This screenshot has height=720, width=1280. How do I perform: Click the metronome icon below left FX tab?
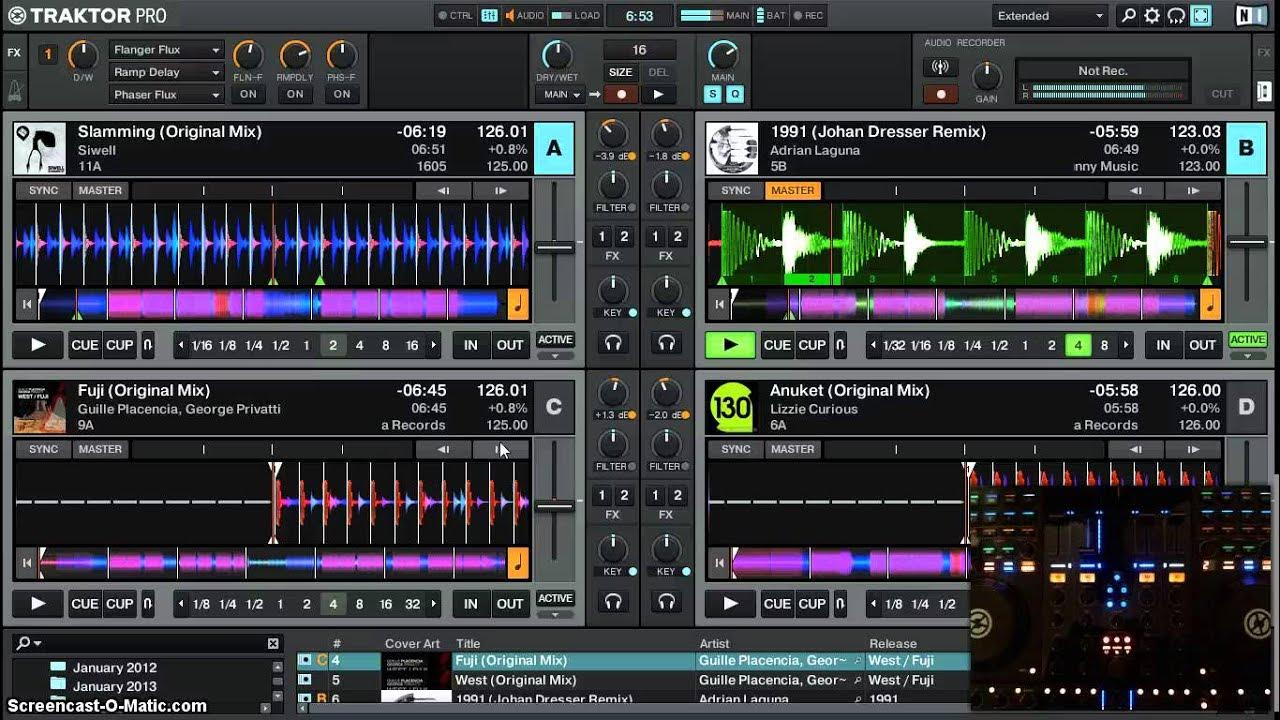click(14, 92)
